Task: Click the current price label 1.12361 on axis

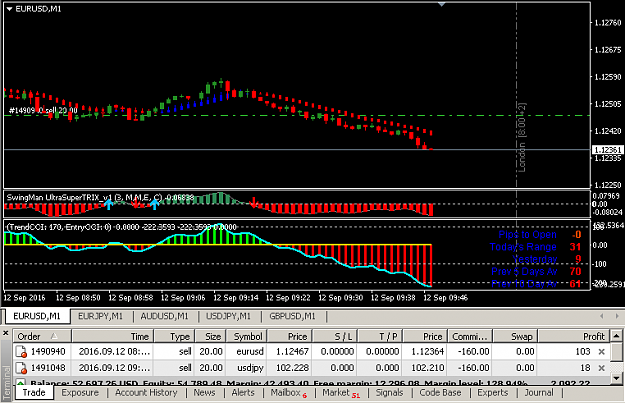Action: point(608,150)
